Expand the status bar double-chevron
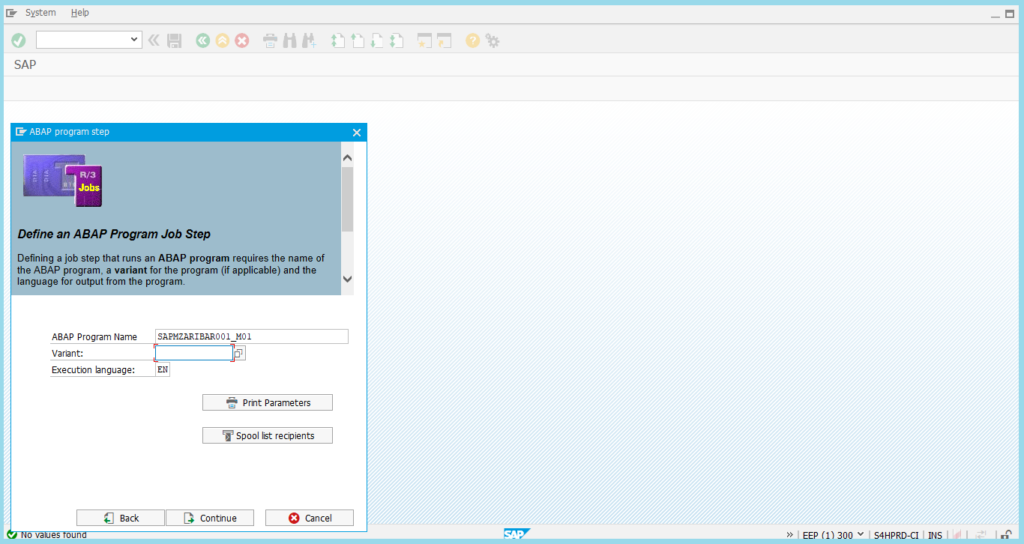Screen dimensions: 1024x544 790,535
